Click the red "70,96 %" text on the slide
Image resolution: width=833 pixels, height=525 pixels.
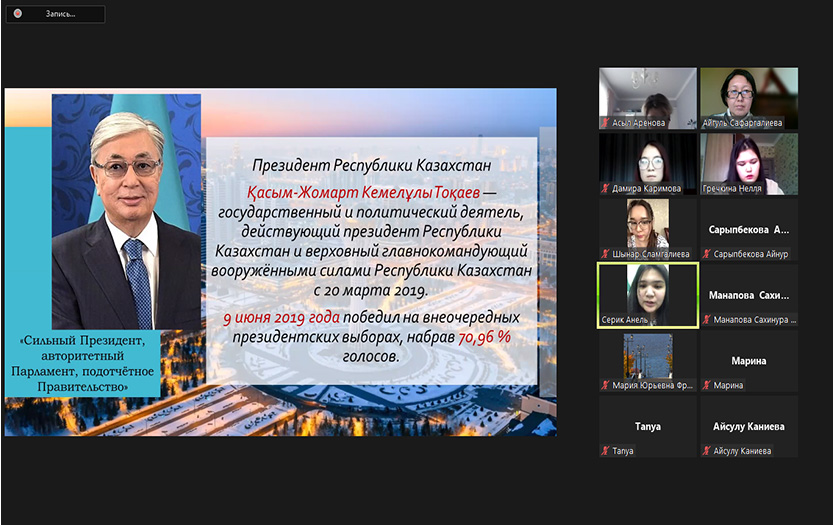[484, 339]
